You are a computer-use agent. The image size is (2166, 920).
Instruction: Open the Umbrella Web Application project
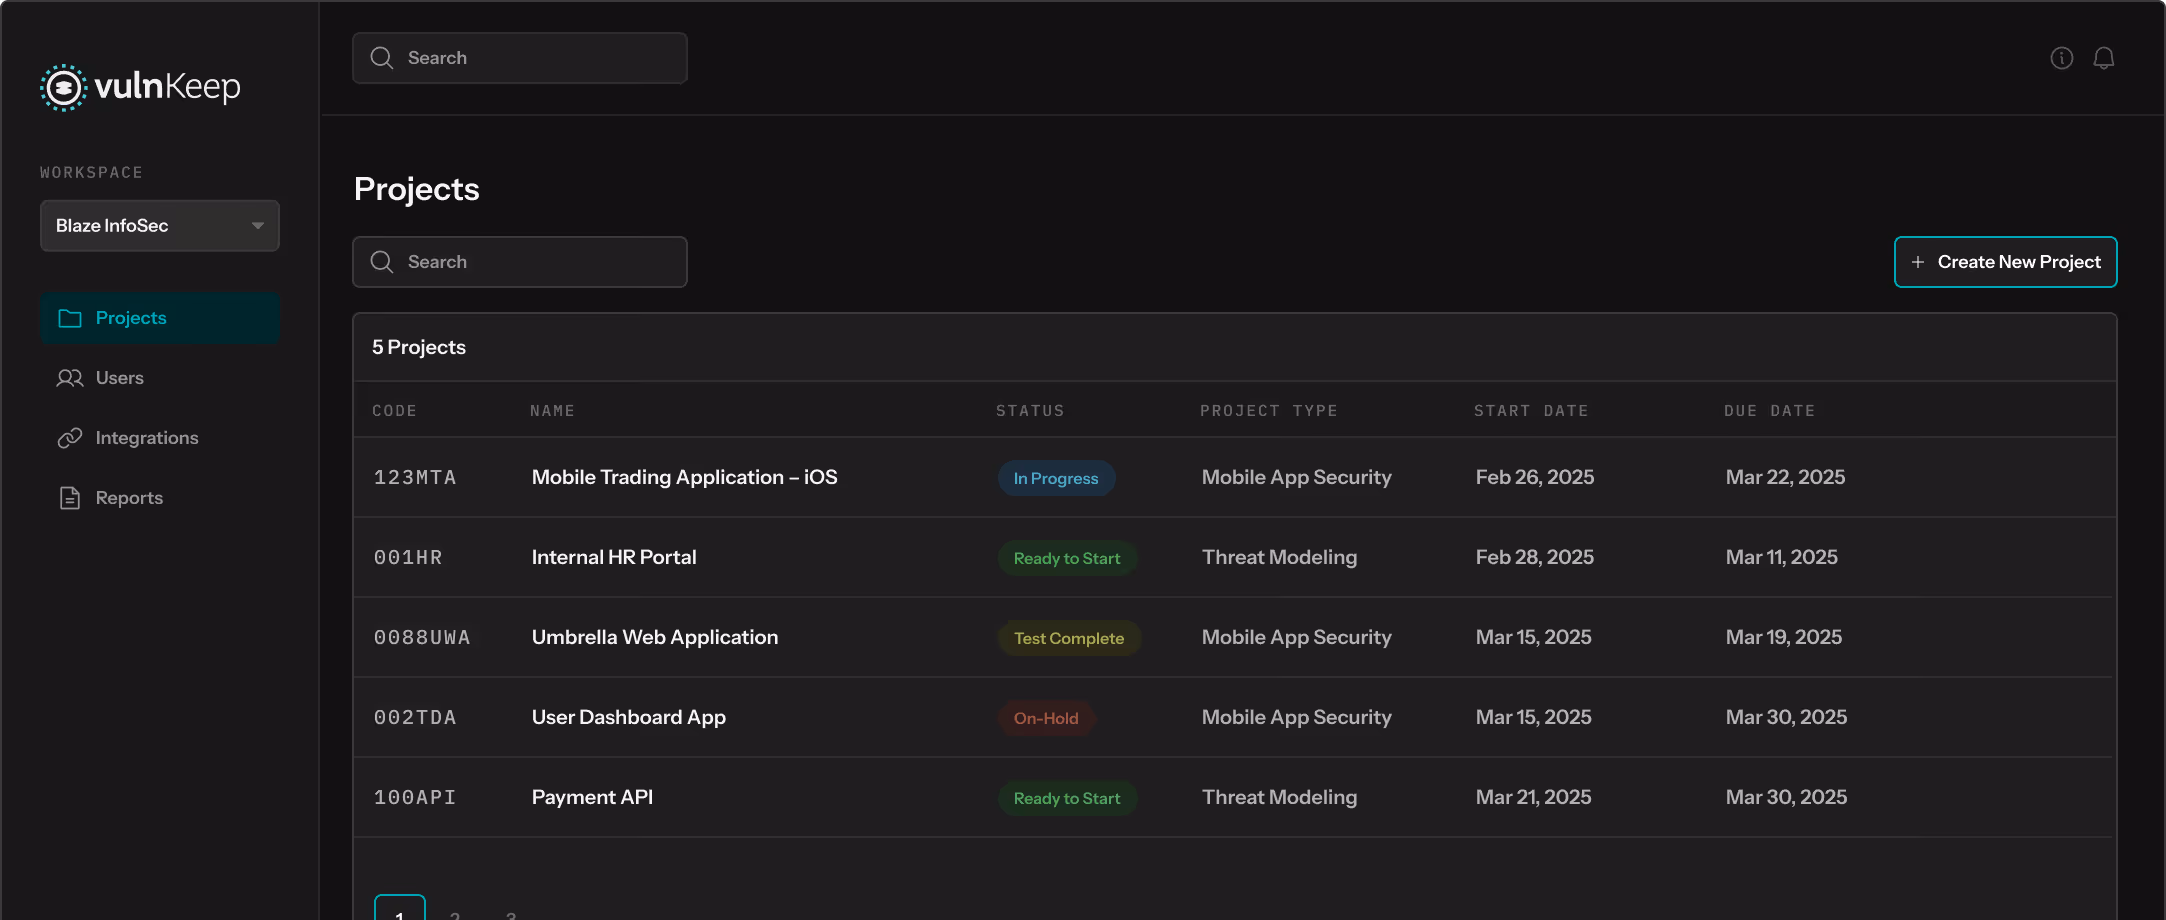coord(655,638)
